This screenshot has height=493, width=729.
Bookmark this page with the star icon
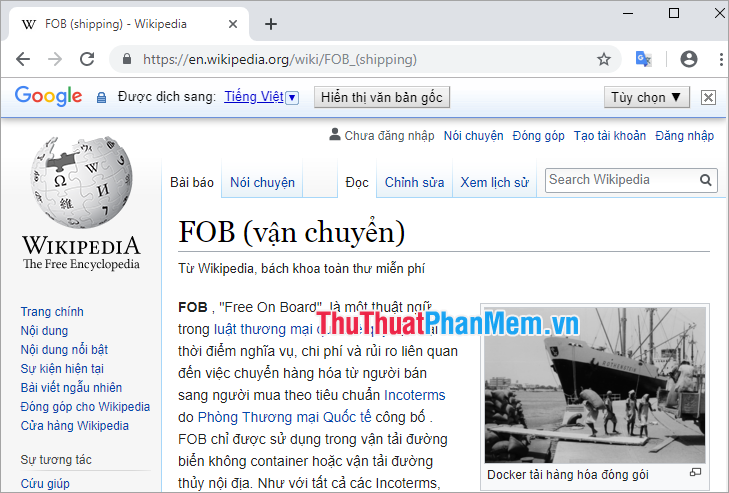(603, 59)
